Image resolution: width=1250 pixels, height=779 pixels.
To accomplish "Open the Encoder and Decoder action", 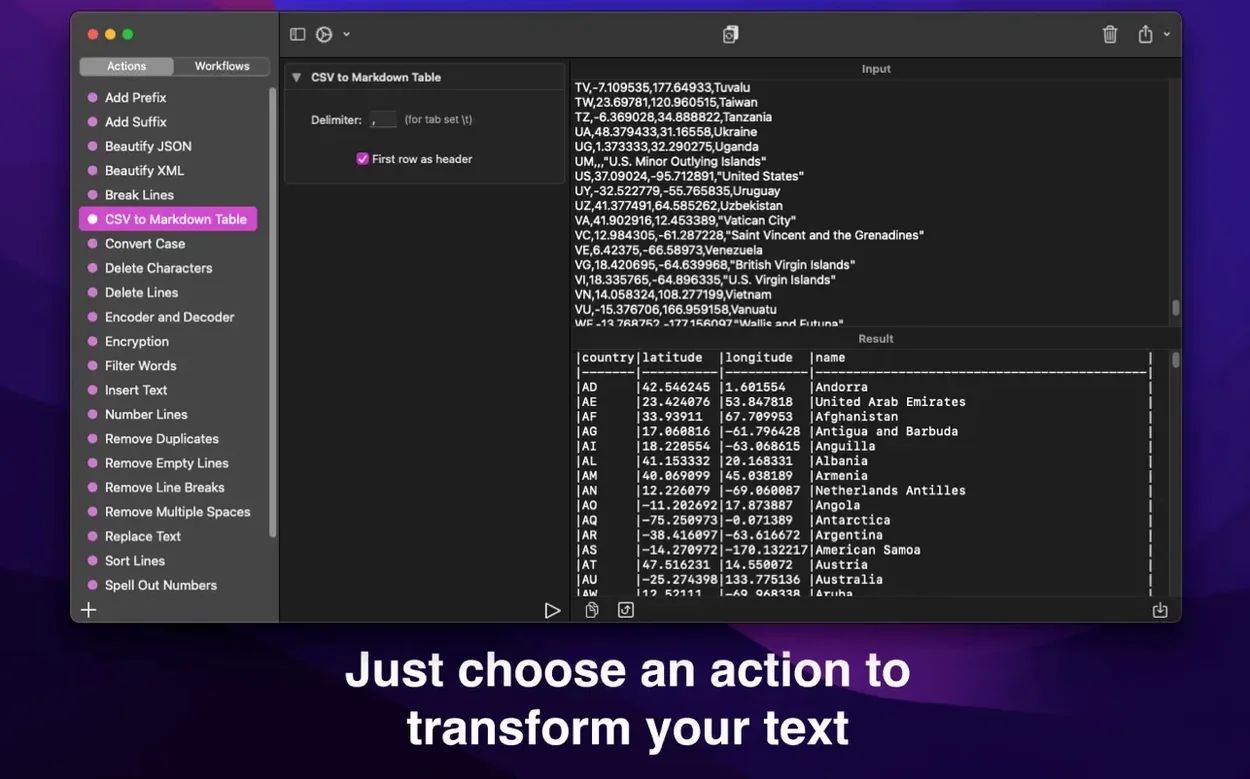I will tap(168, 317).
